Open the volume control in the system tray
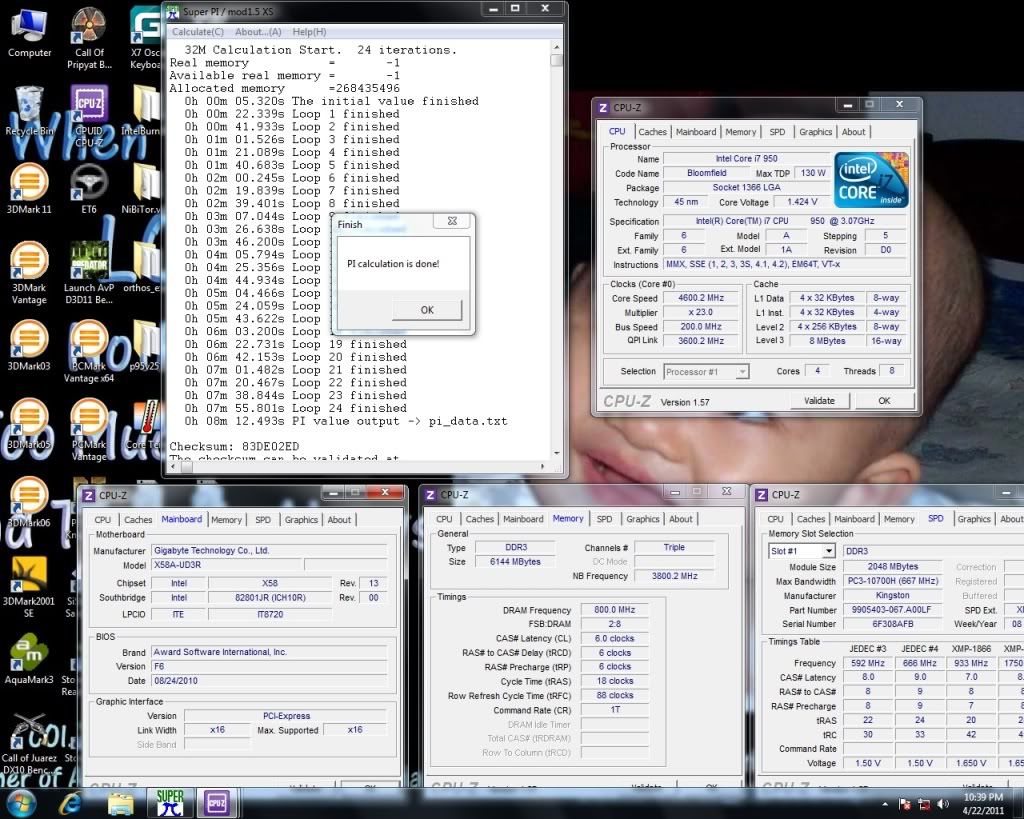This screenshot has width=1024, height=819. tap(942, 803)
